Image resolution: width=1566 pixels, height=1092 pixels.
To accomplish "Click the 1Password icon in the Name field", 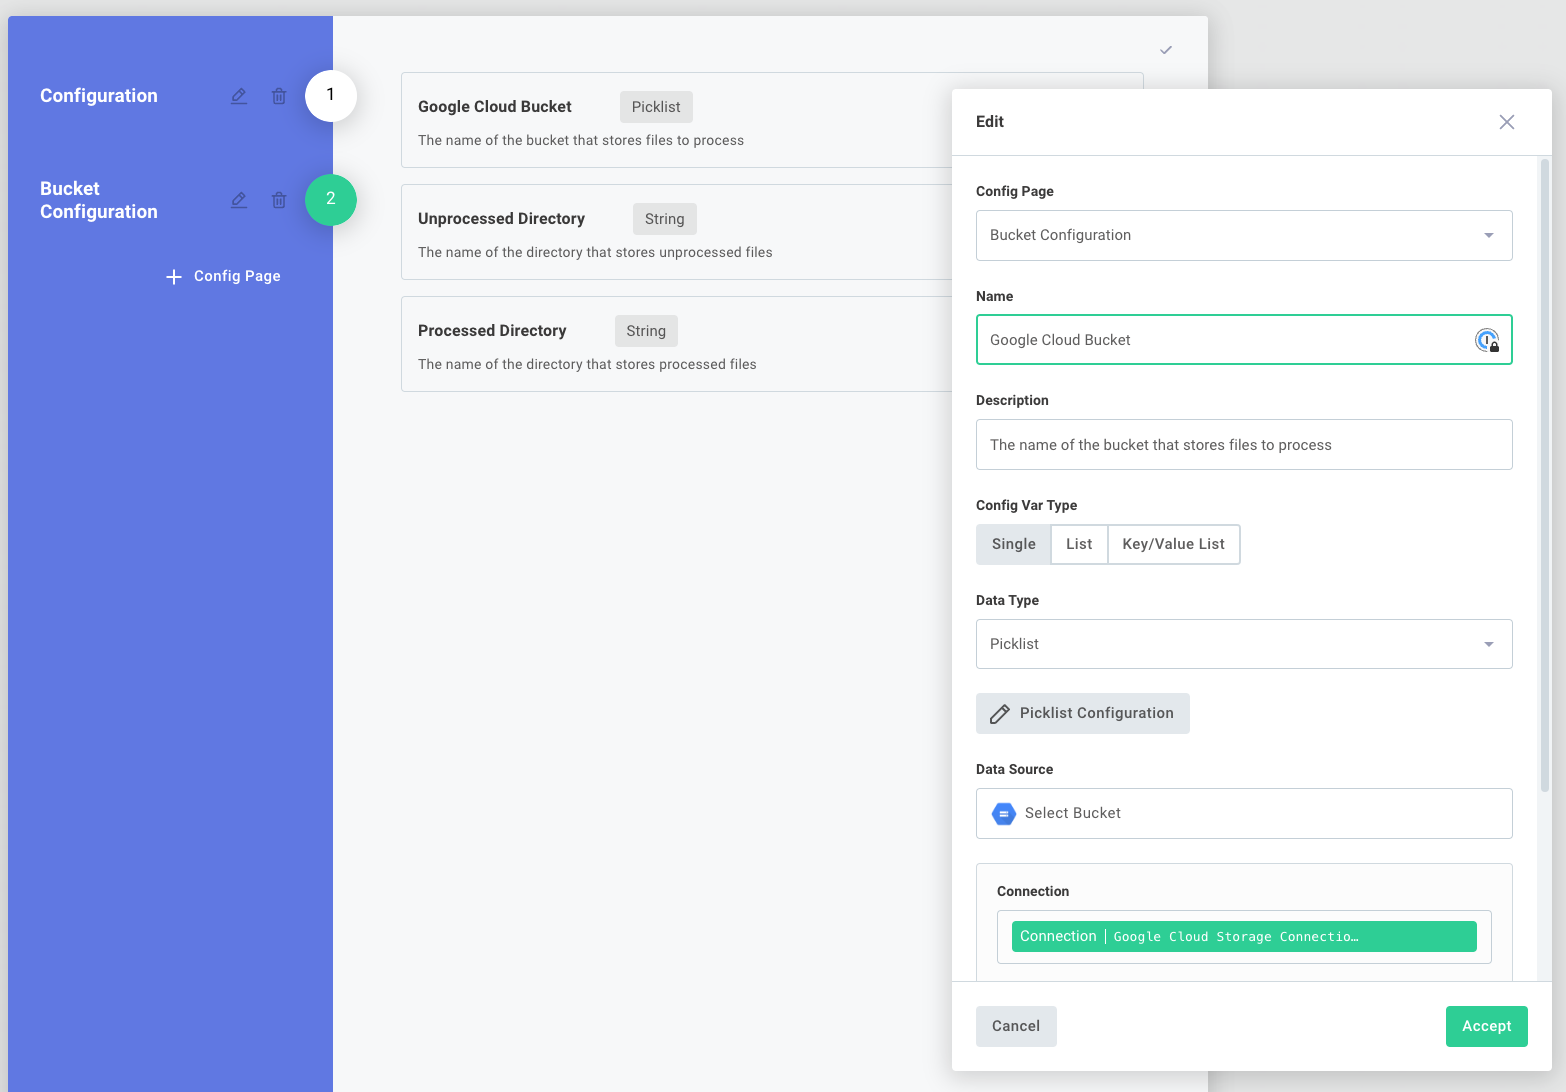I will 1488,340.
